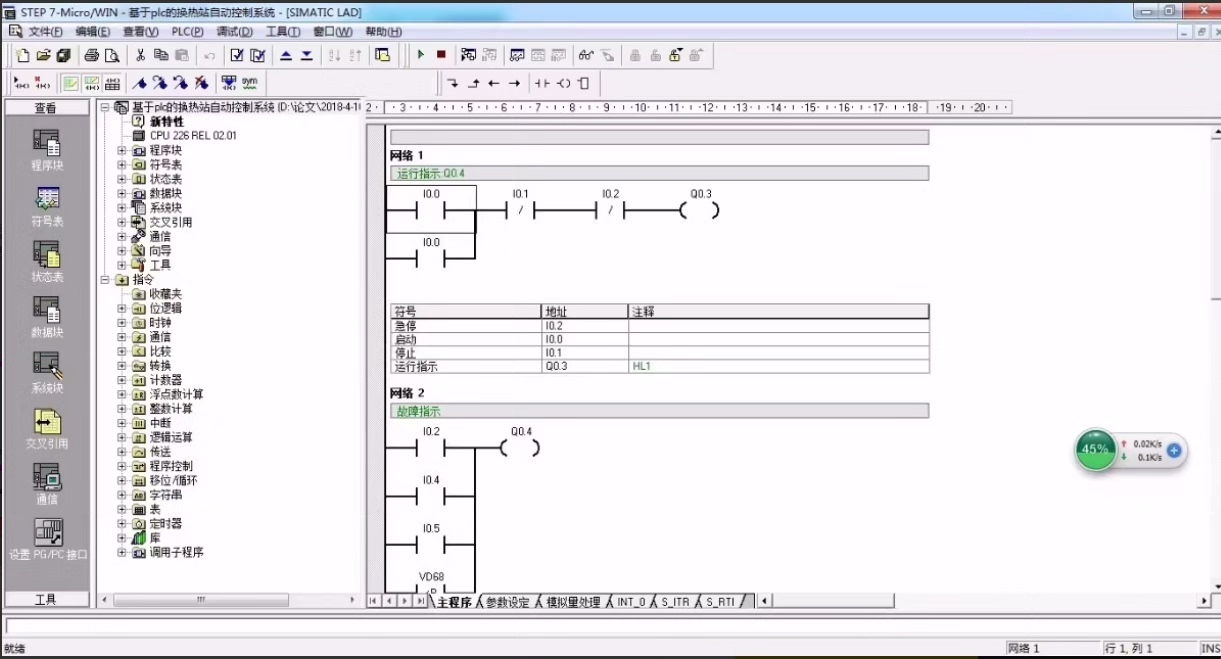The width and height of the screenshot is (1221, 659).
Task: Click the program status glasses icon
Action: (x=586, y=55)
